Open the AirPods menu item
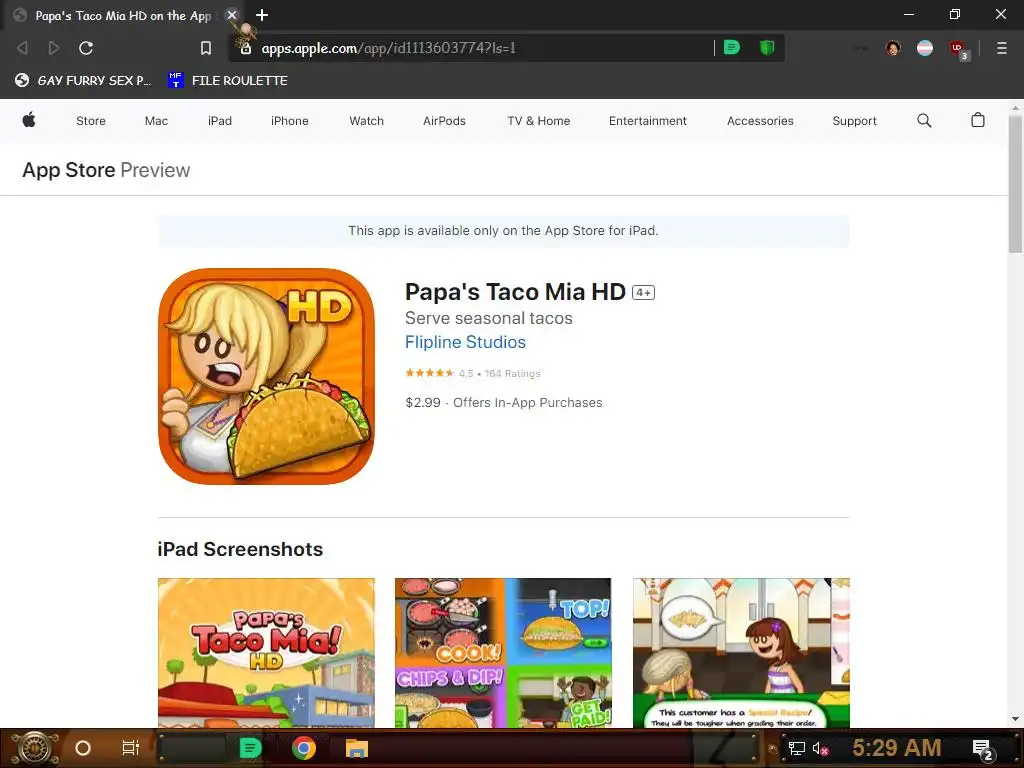 click(444, 121)
